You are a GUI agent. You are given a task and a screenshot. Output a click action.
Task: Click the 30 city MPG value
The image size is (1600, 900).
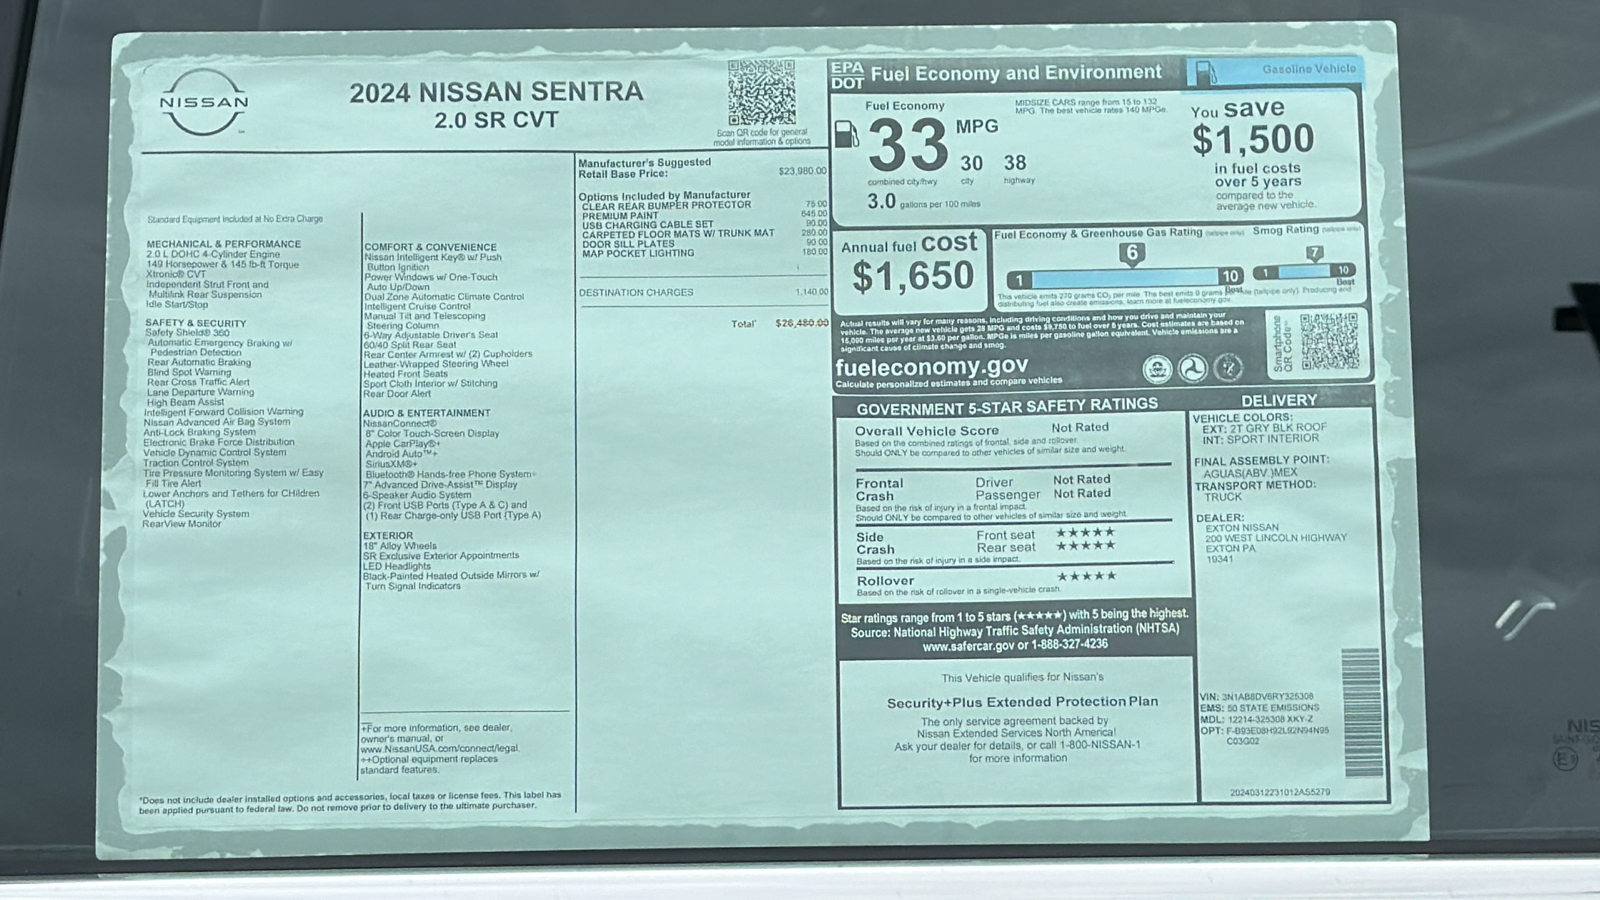(971, 163)
